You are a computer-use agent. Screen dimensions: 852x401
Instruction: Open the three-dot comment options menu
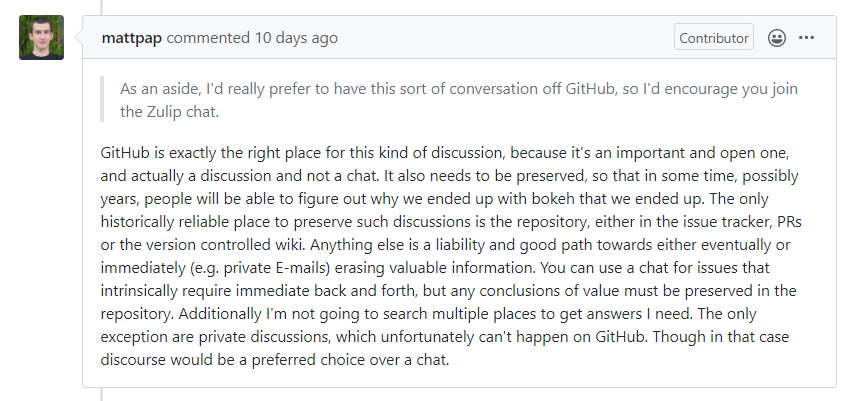point(806,37)
